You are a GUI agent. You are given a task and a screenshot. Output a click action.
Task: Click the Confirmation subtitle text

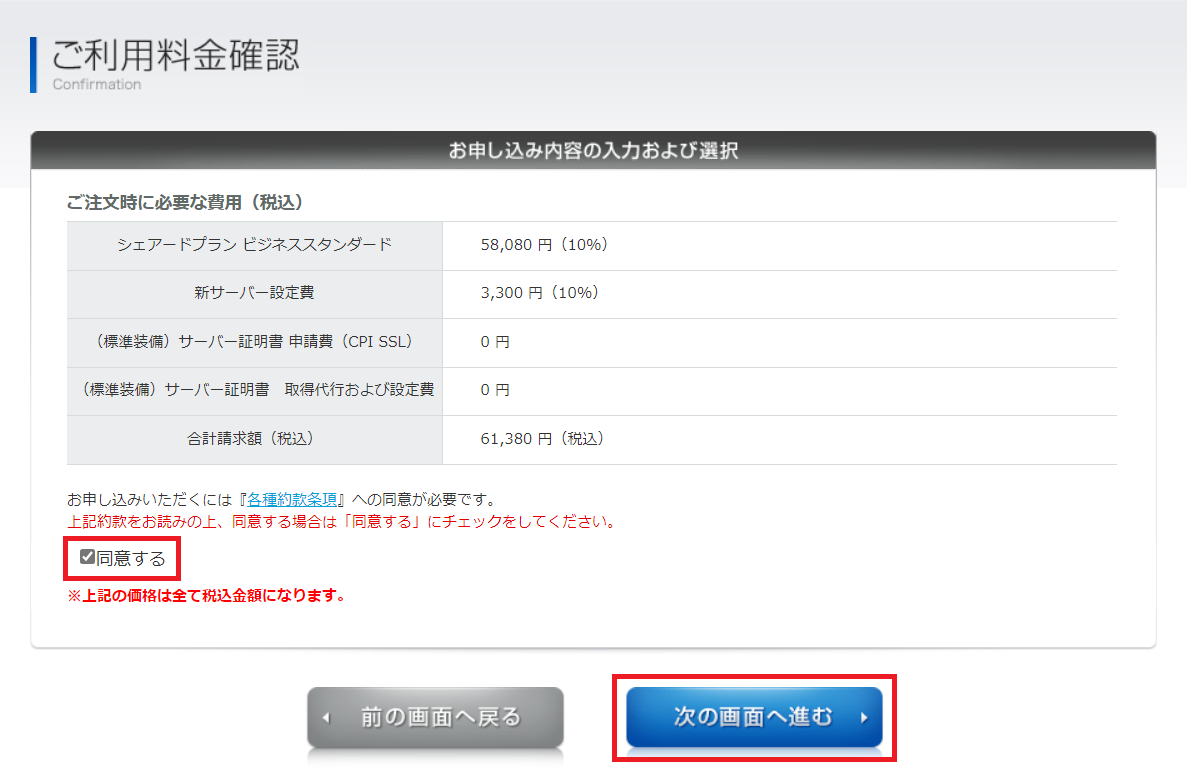click(97, 85)
